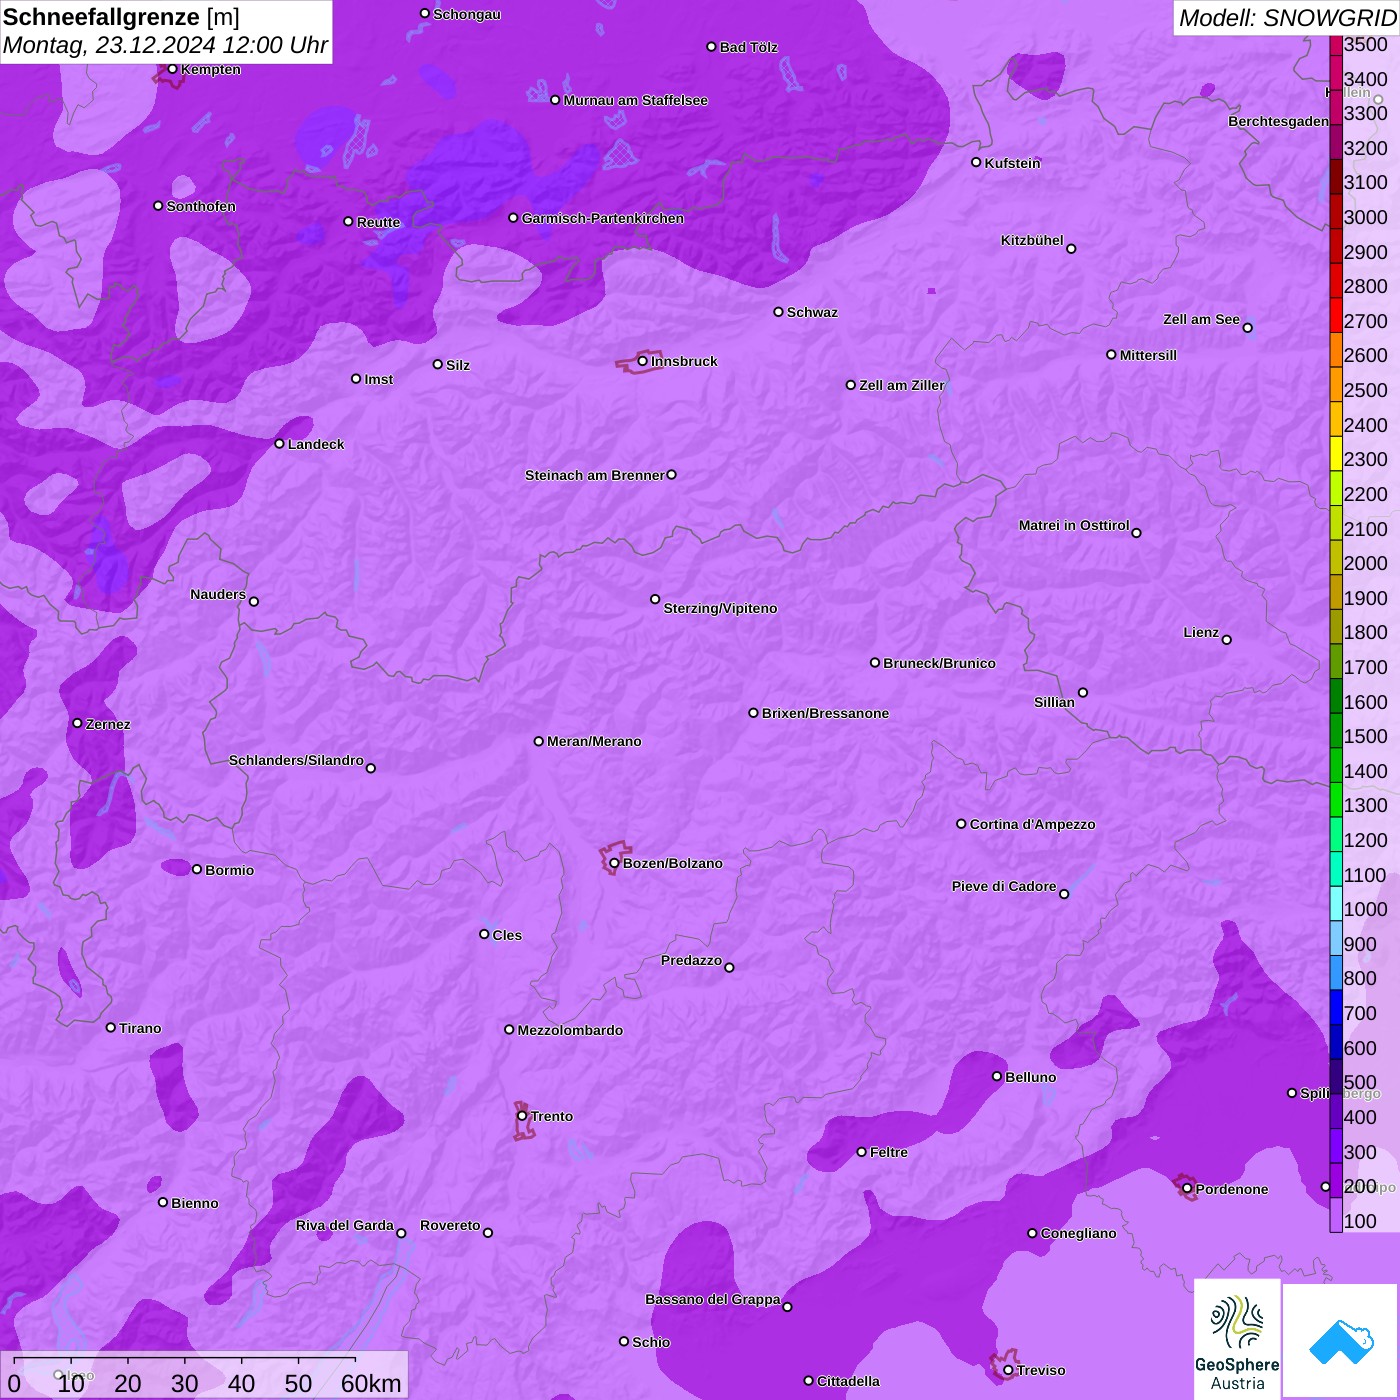Click the 'Bad Tölz' label
1400x1400 pixels.
click(x=749, y=47)
